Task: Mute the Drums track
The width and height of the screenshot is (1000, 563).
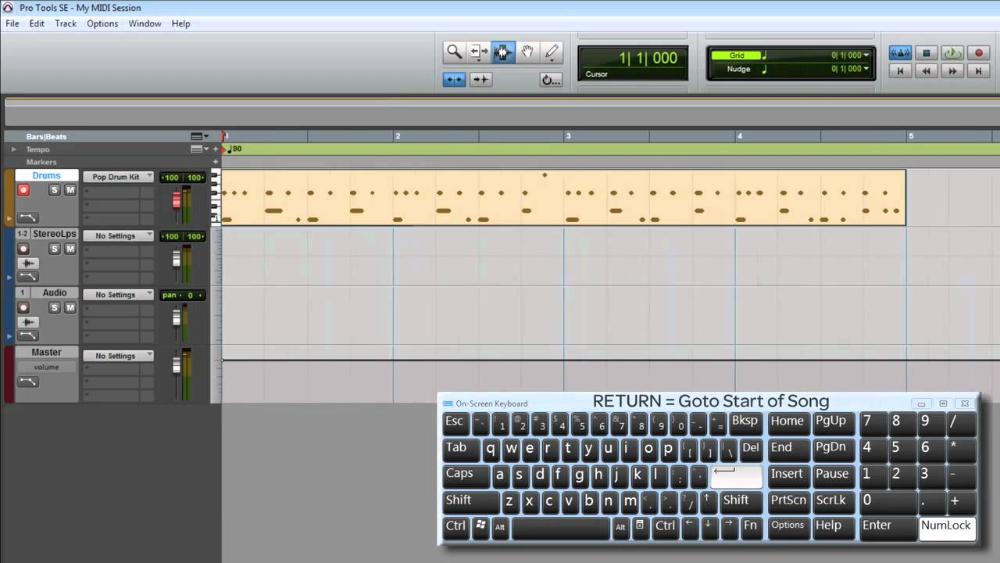Action: pyautogui.click(x=70, y=190)
